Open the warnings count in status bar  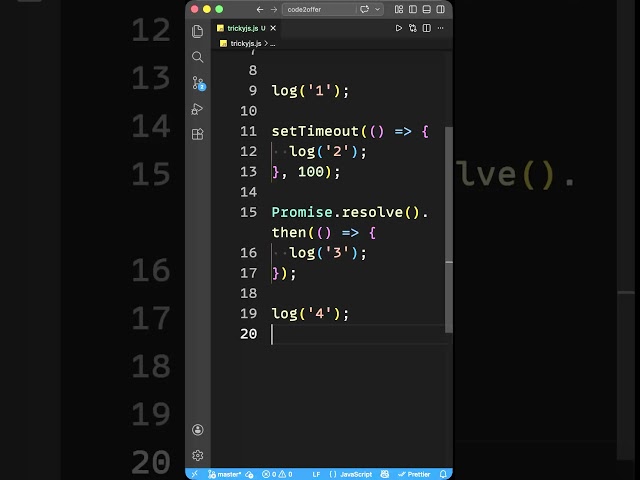pyautogui.click(x=285, y=474)
